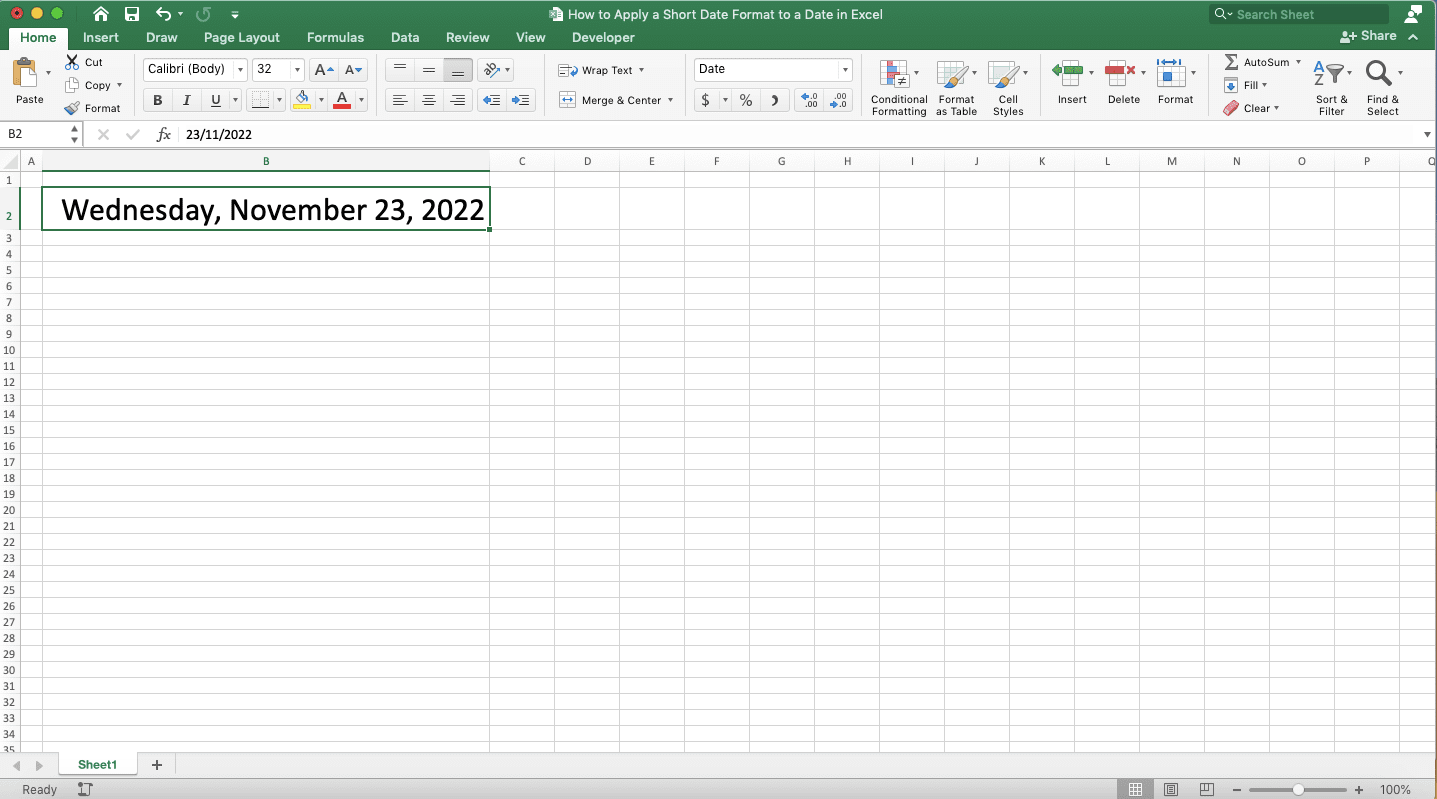Select the Italic formatting icon
This screenshot has height=799, width=1437.
(x=186, y=100)
